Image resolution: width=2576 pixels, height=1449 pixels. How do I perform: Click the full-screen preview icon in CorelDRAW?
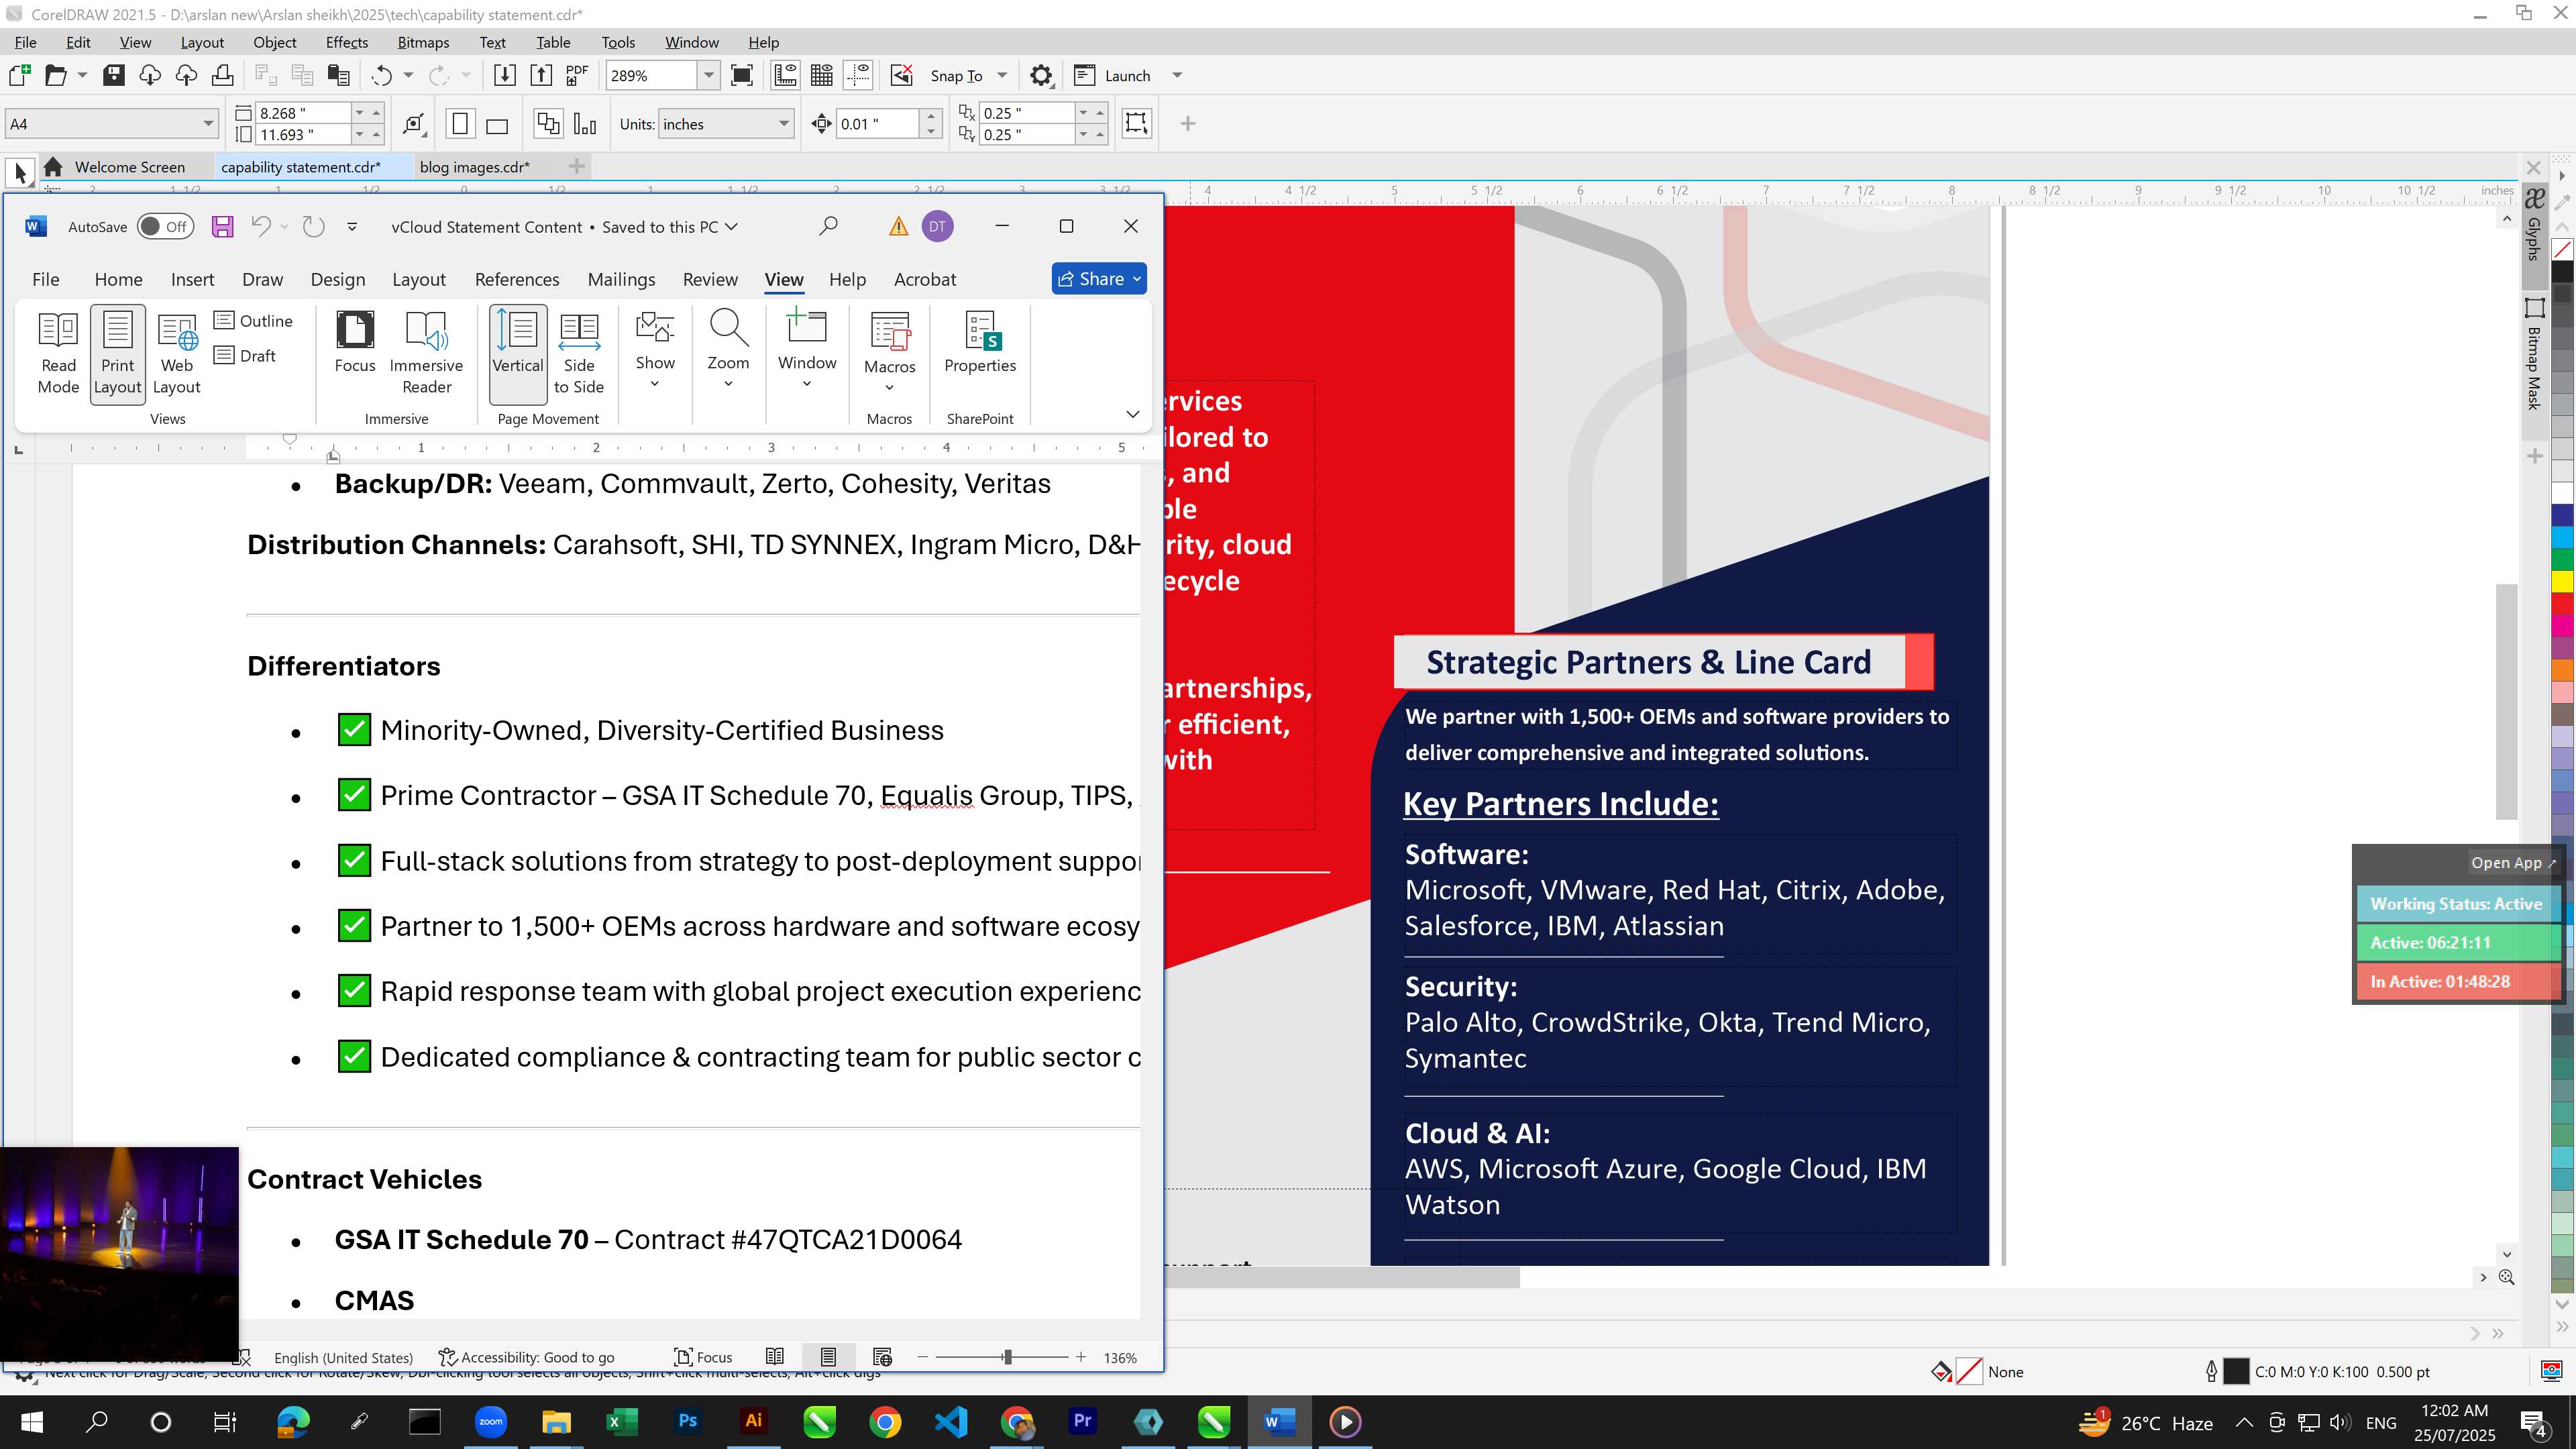click(x=742, y=75)
